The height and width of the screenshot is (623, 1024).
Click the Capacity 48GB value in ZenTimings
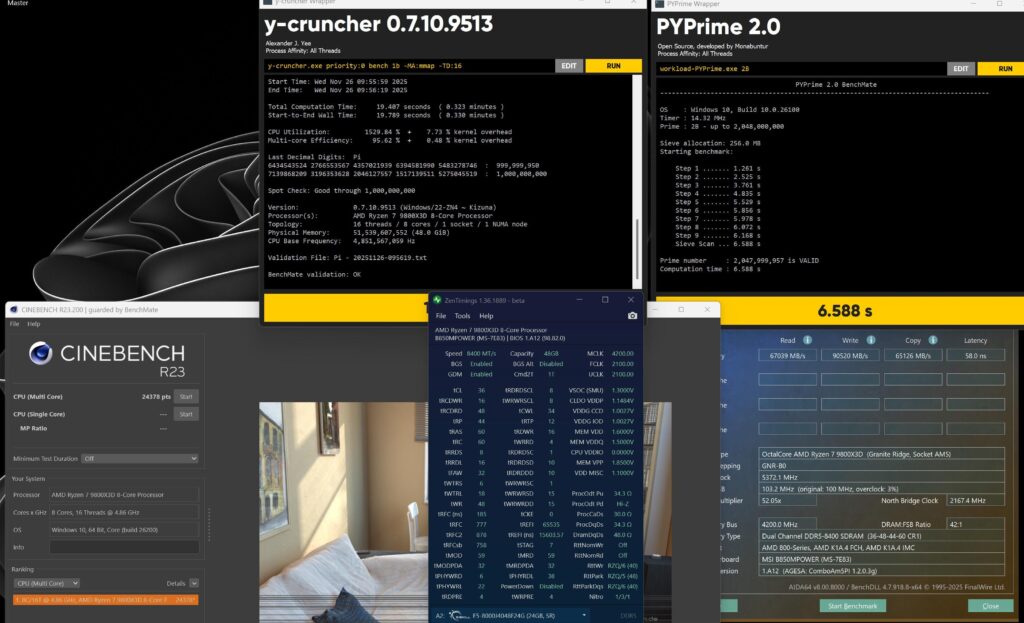coord(551,353)
